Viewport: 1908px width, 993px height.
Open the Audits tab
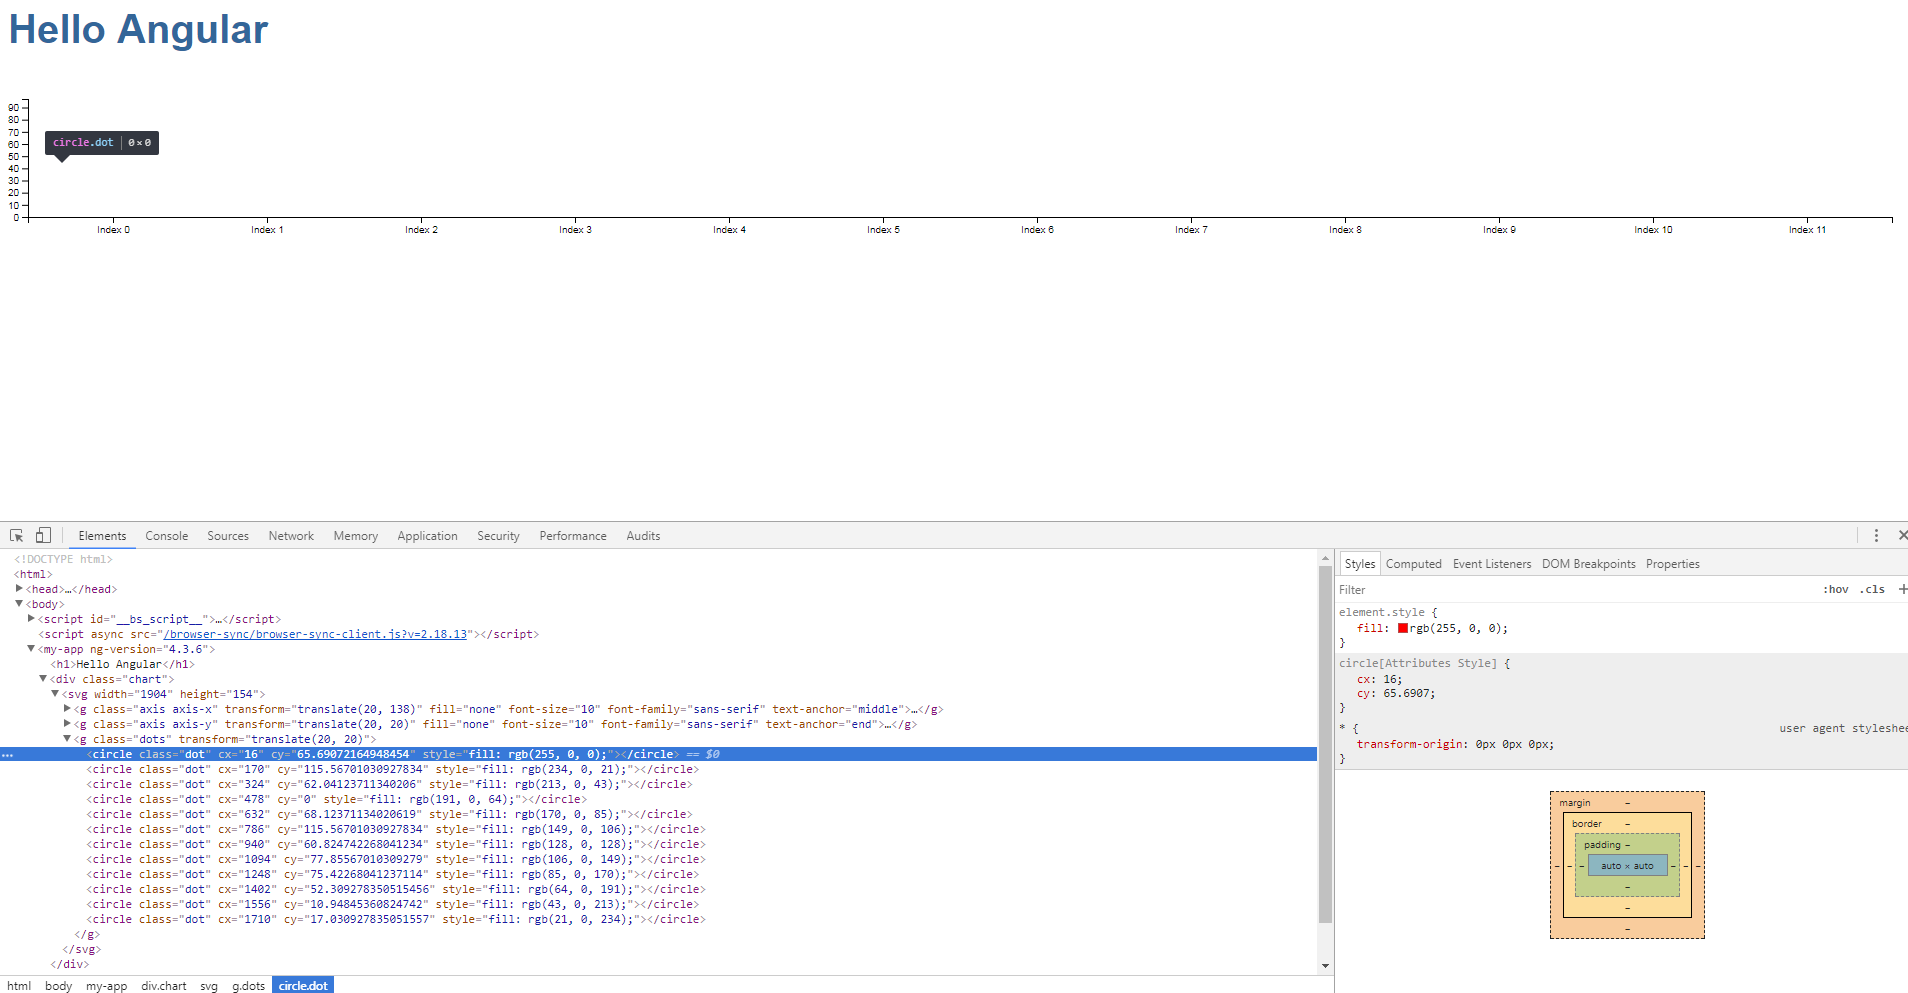click(x=643, y=536)
